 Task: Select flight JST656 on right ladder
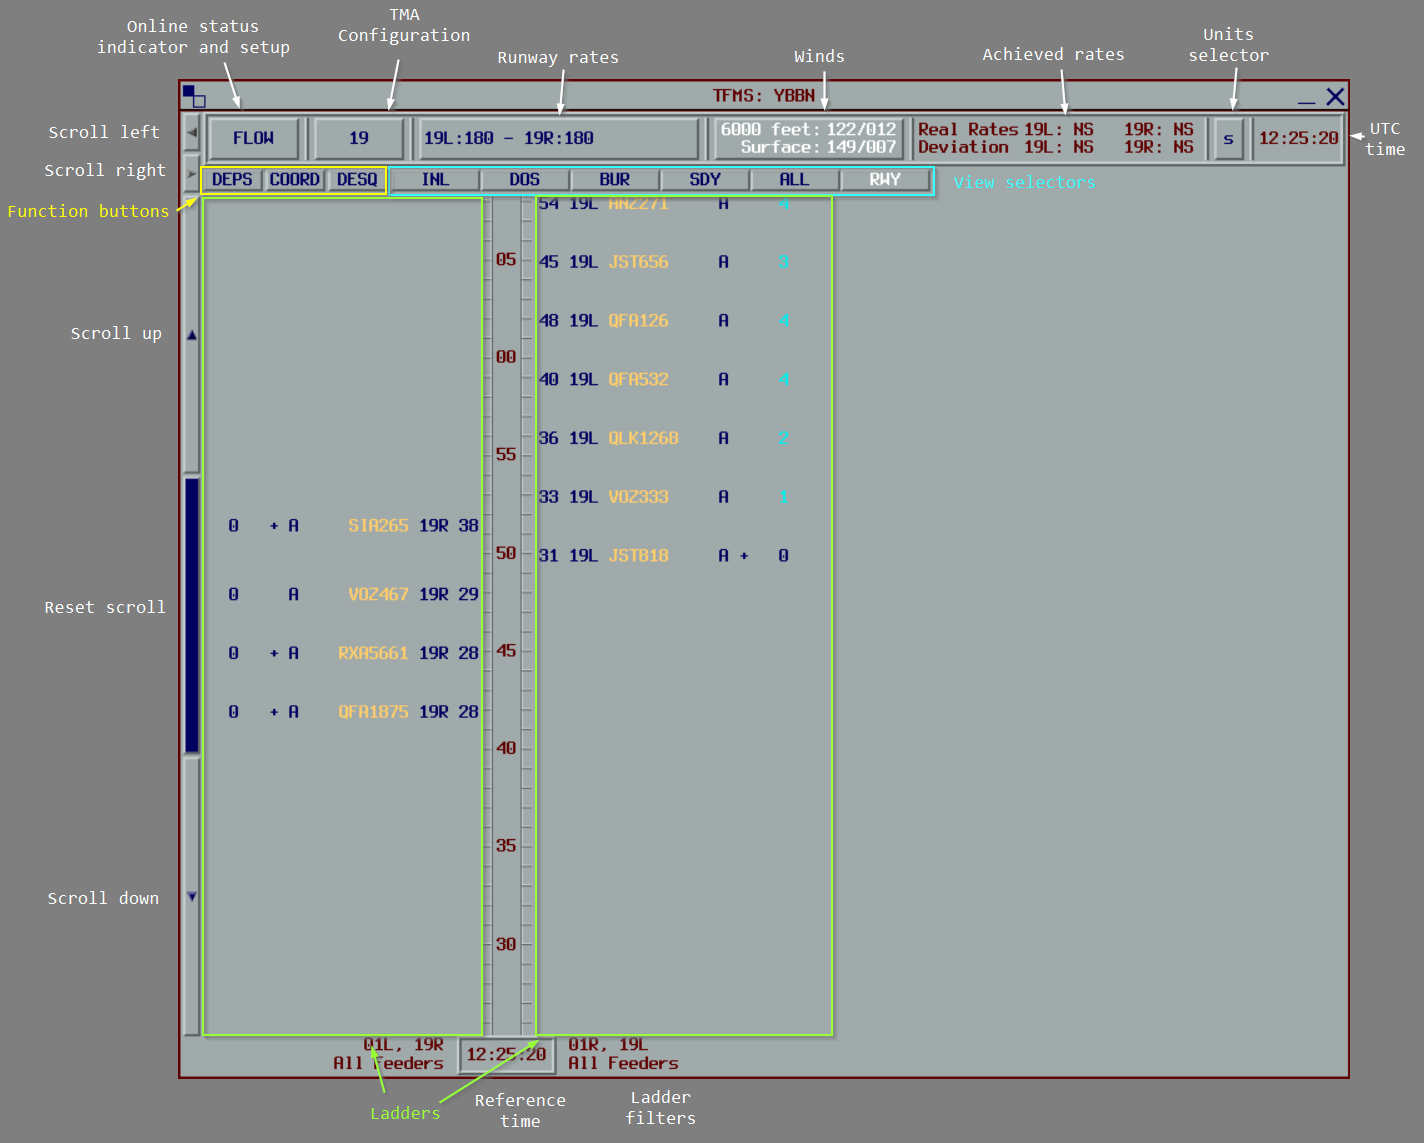click(x=638, y=262)
